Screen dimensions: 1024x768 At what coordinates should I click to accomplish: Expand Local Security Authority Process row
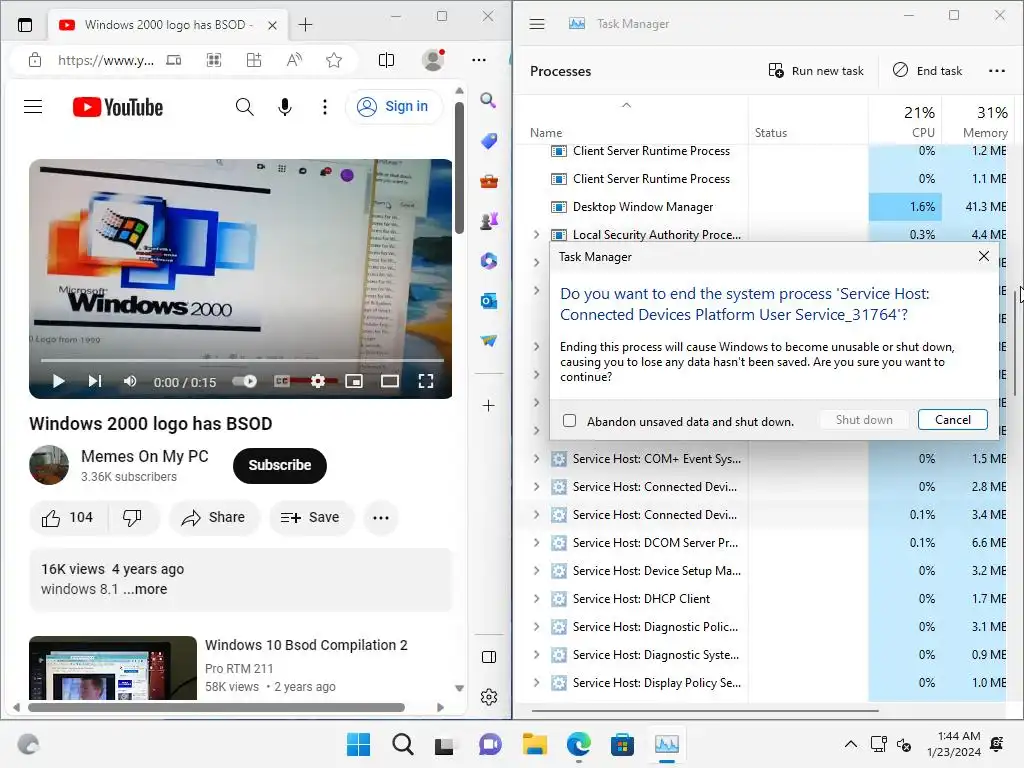[x=536, y=234]
